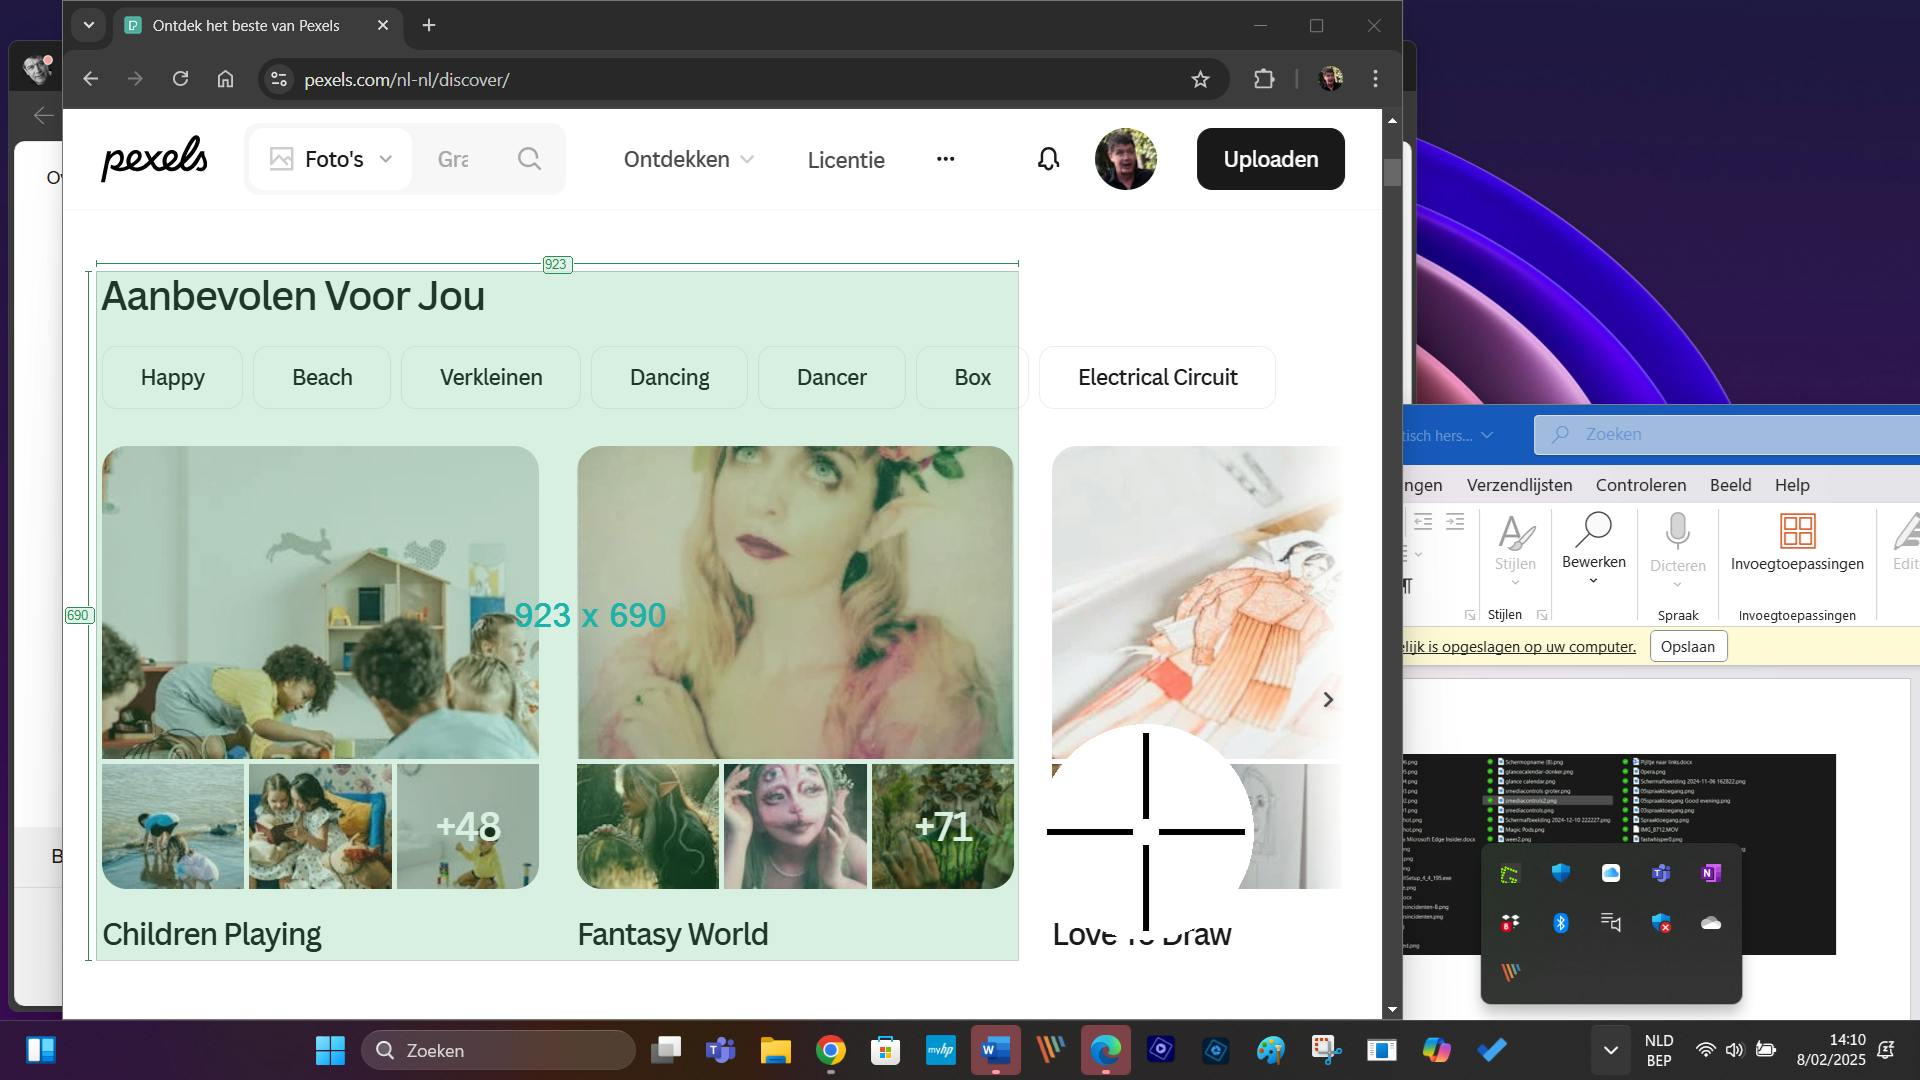Open Invoegtoepassingen add-ins icon

pos(1796,531)
